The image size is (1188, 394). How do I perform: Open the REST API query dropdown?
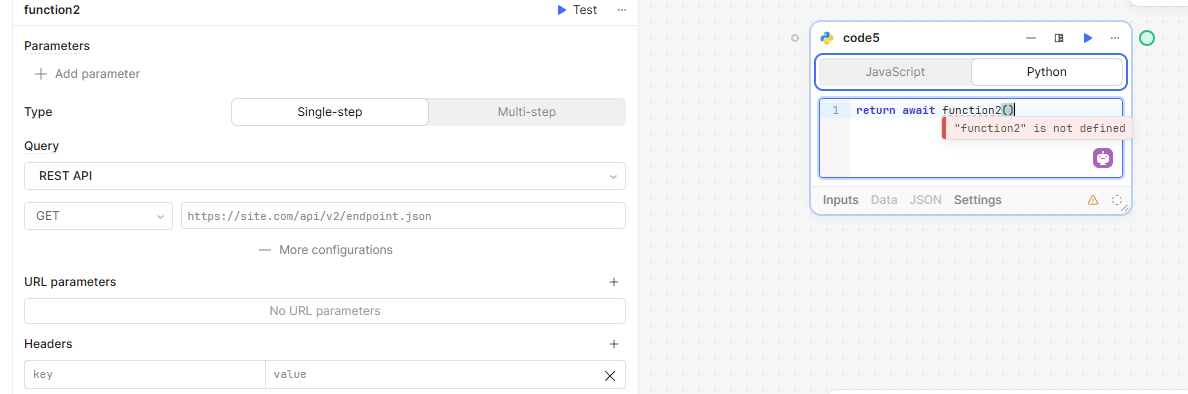[325, 176]
